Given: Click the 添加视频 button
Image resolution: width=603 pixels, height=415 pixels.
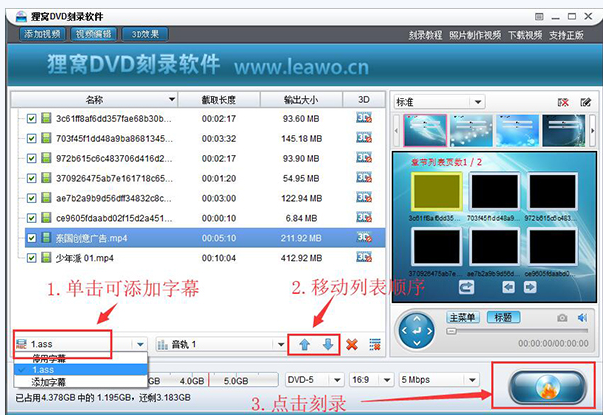Looking at the screenshot, I should (42, 34).
